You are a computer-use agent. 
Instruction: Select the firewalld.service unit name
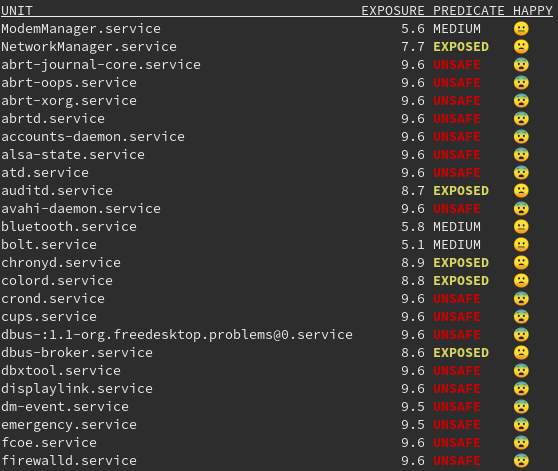[69, 461]
